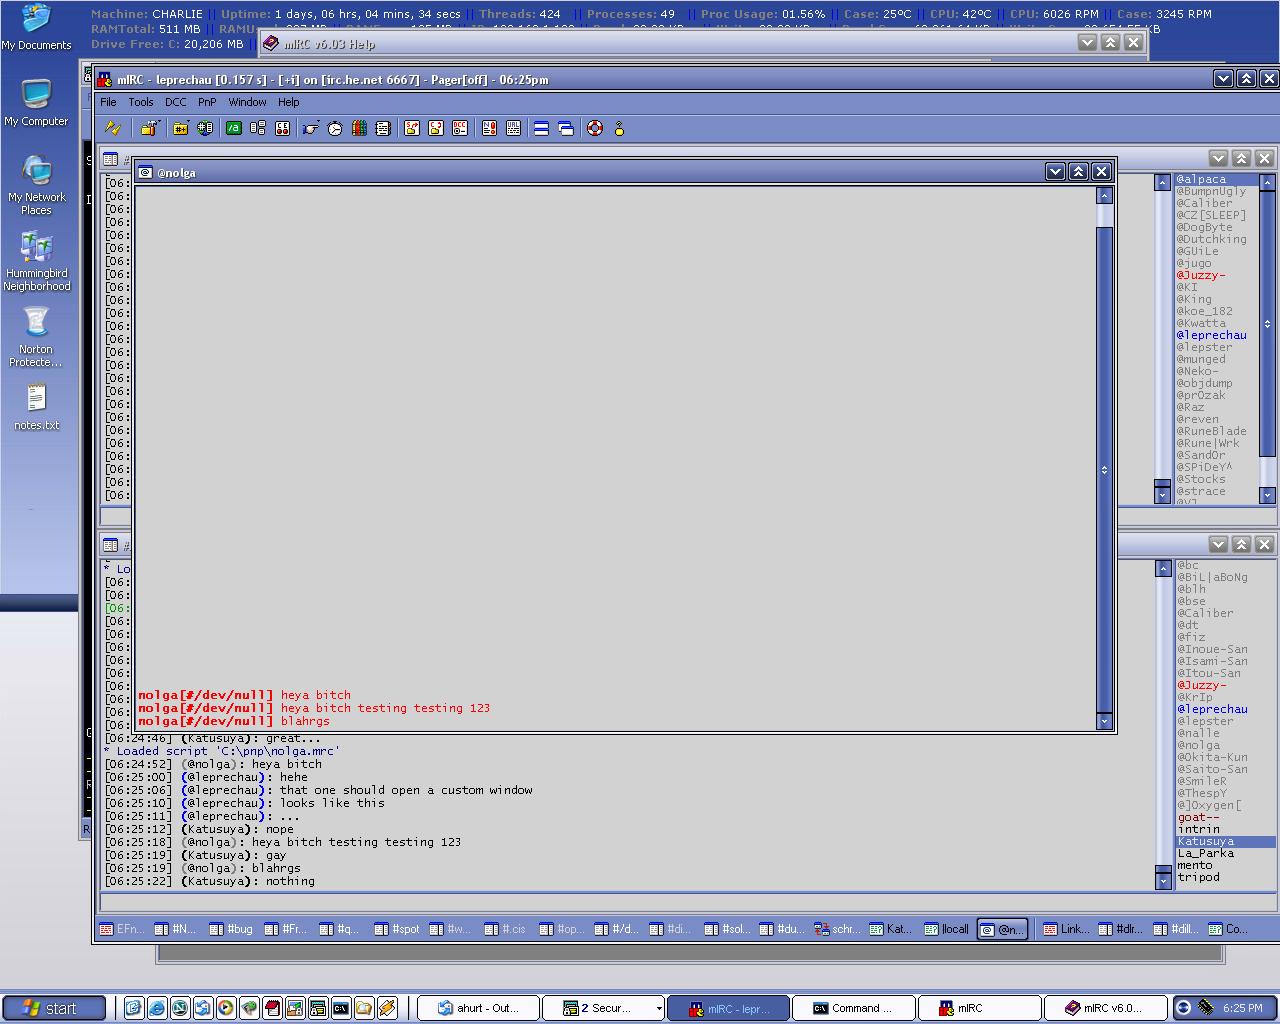
Task: Click the lower channel message input box
Action: [687, 901]
